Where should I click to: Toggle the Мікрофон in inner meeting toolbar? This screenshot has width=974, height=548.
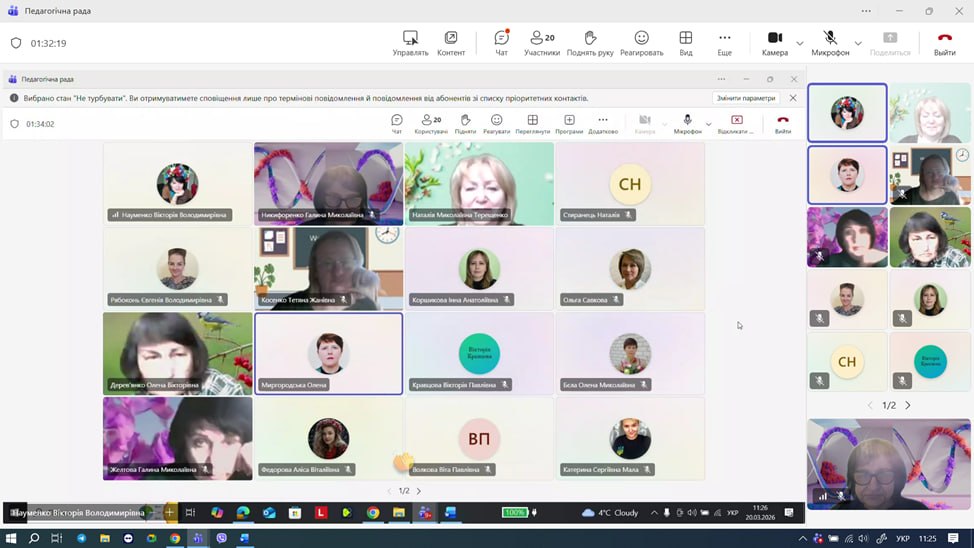tap(687, 124)
